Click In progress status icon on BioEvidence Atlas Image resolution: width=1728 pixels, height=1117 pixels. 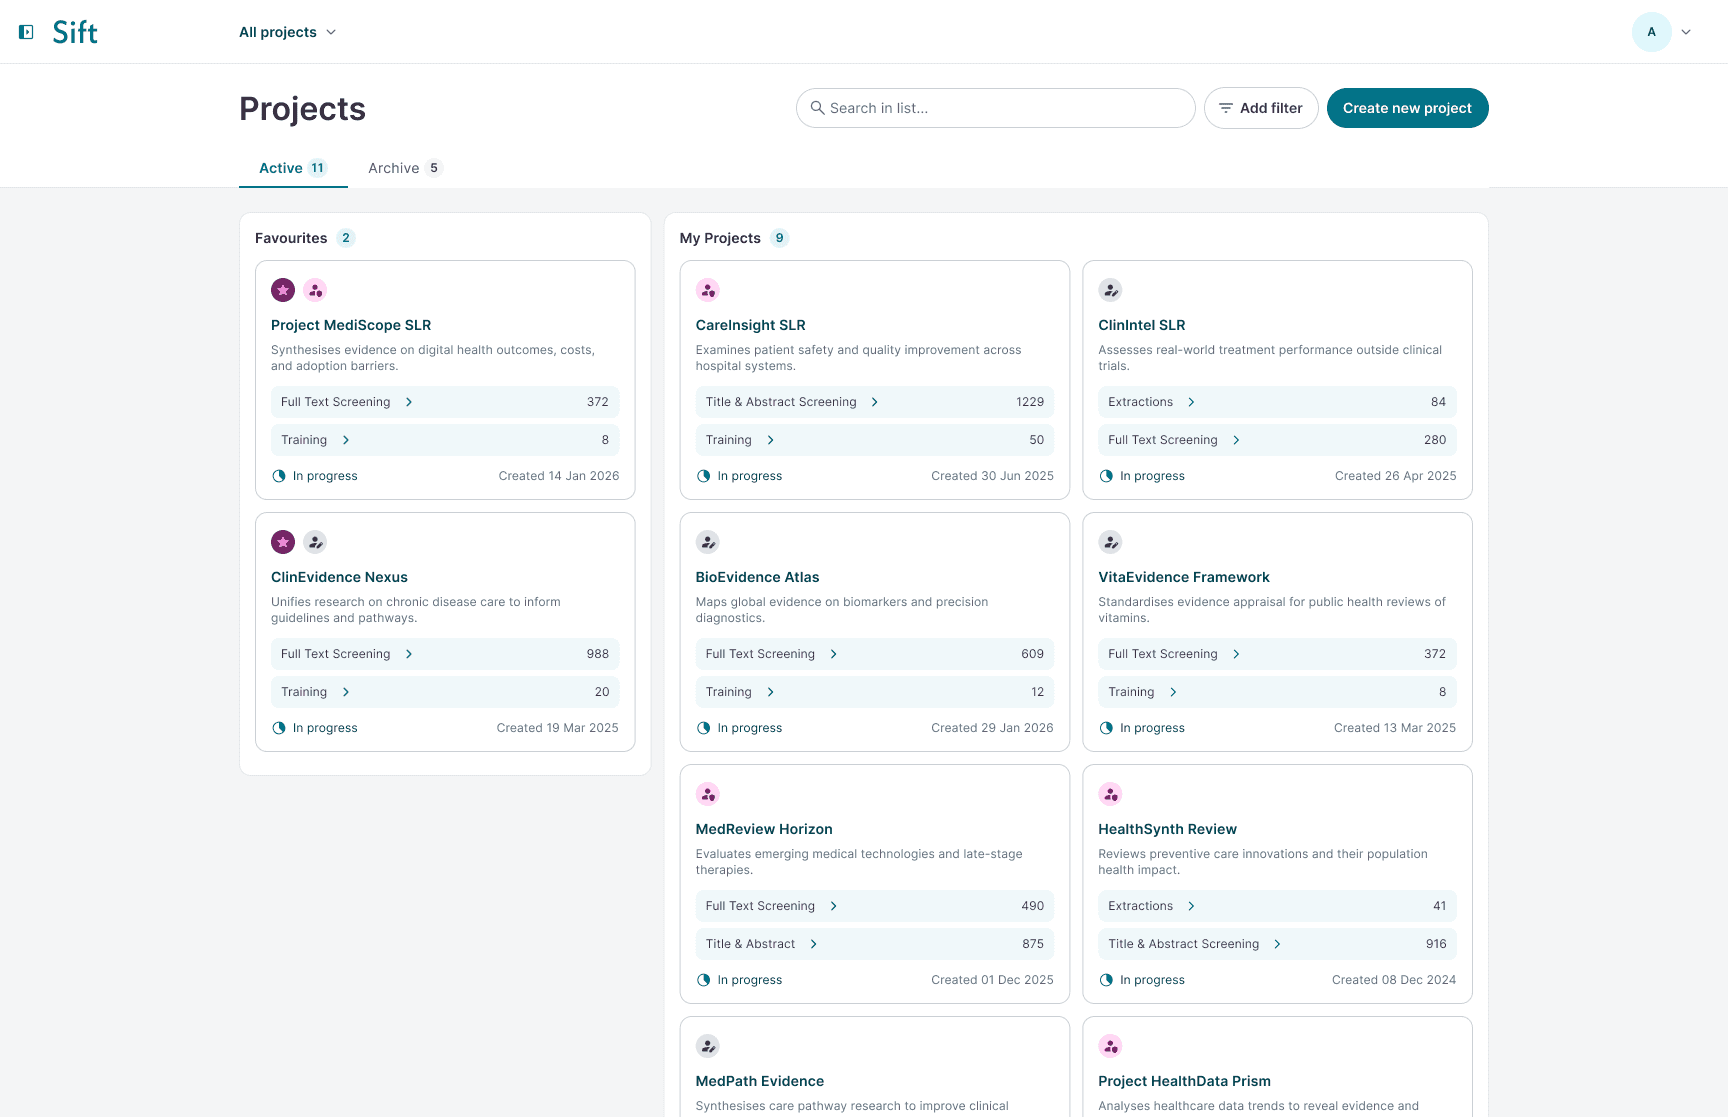704,728
